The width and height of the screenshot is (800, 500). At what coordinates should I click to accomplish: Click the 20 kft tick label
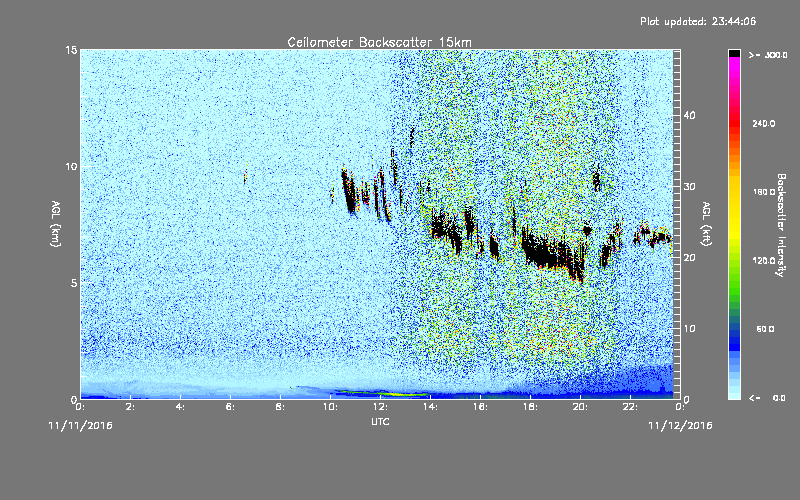(689, 258)
